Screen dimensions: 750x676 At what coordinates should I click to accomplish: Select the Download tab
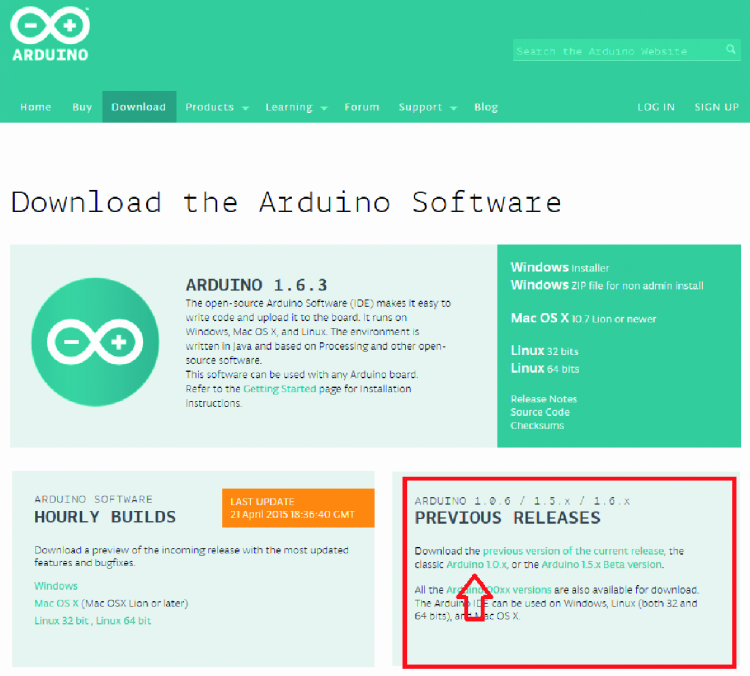coord(139,107)
